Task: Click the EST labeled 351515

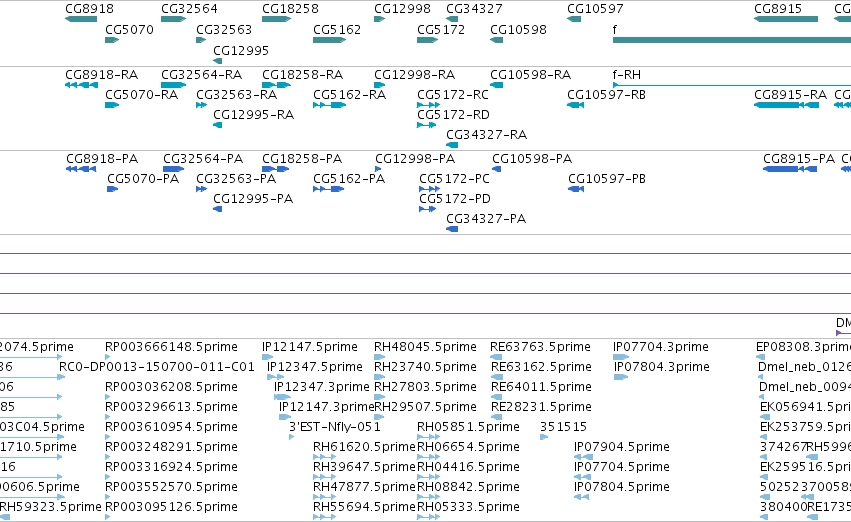Action: coord(563,427)
